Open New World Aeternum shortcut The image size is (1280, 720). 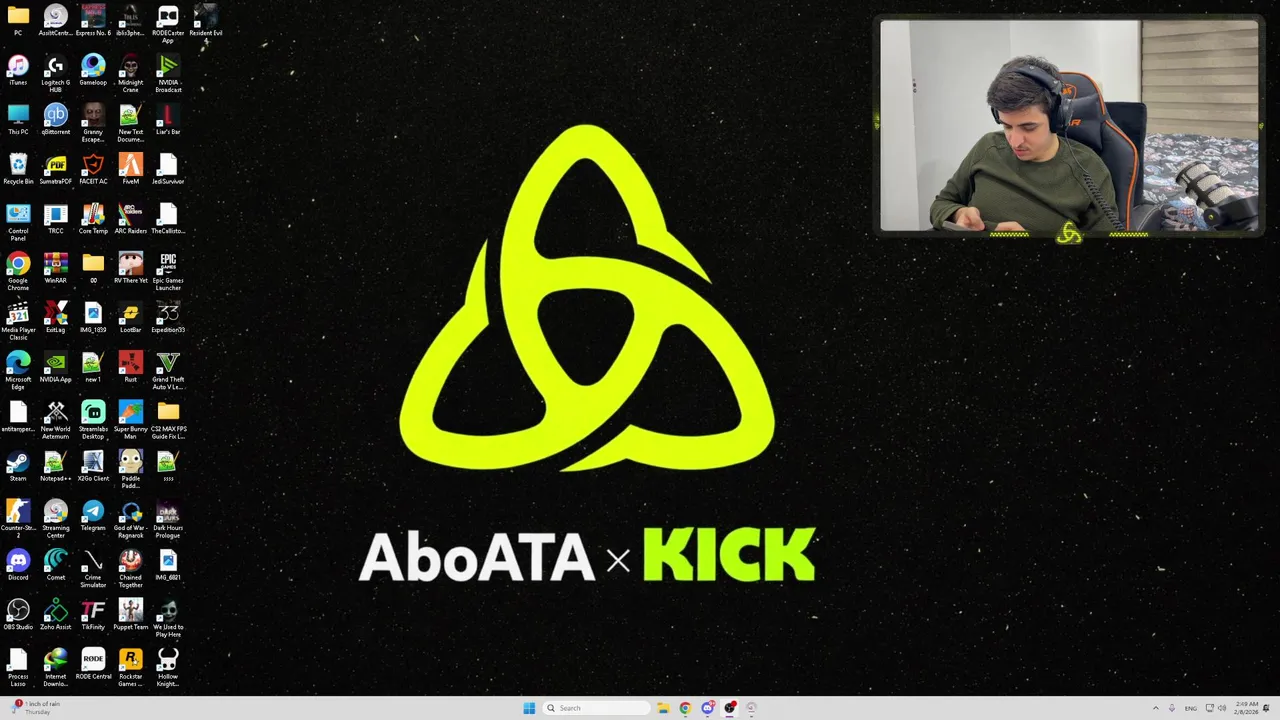point(56,420)
